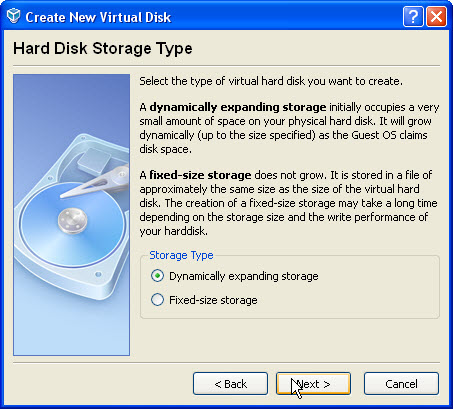Click the Hard Disk Storage Type heading
The height and width of the screenshot is (409, 453).
click(103, 49)
